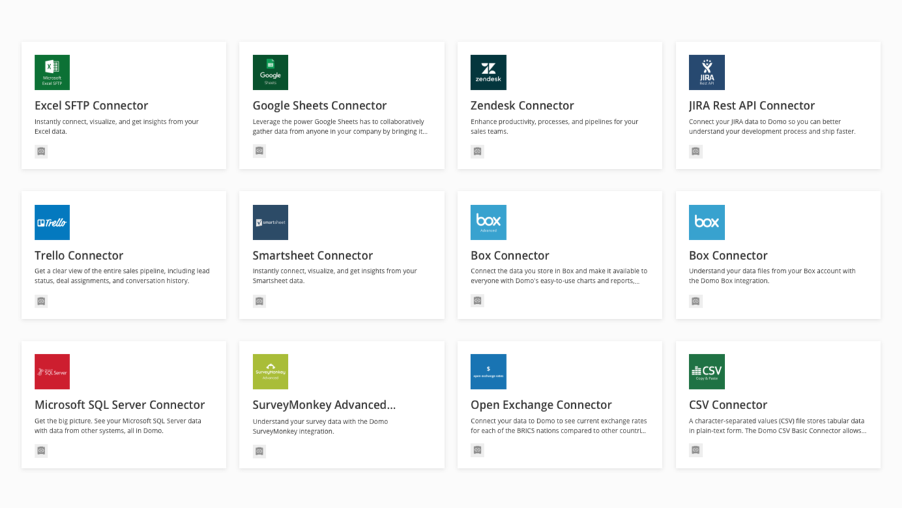Select the SurveyMonkey green logo icon
The width and height of the screenshot is (902, 508).
[270, 371]
